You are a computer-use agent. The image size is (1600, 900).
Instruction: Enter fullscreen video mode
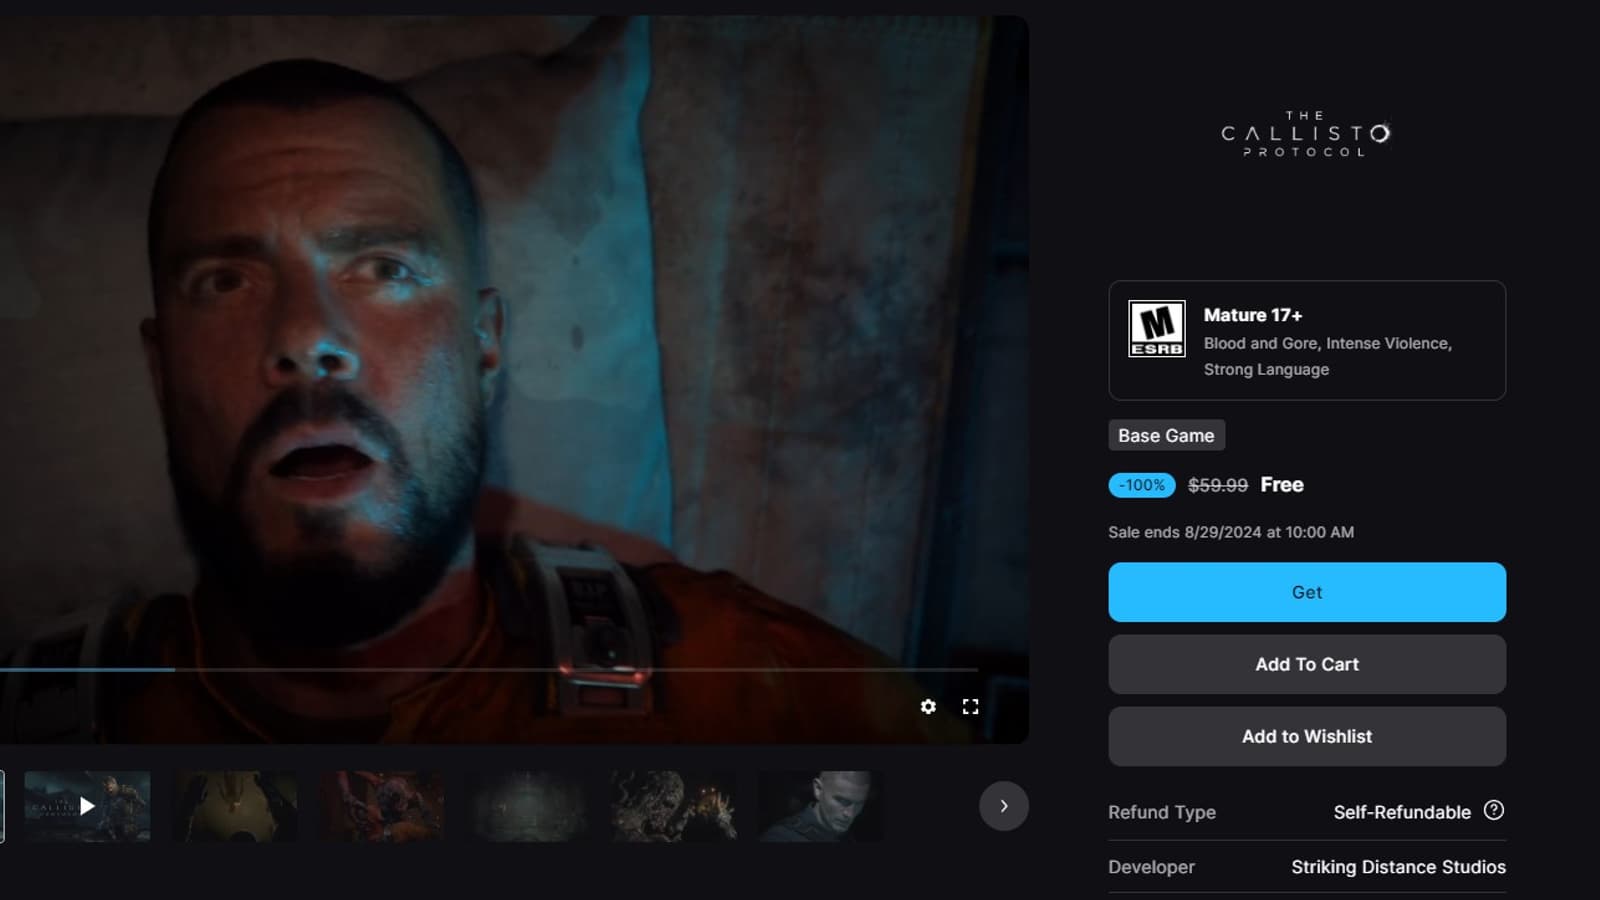(x=970, y=707)
